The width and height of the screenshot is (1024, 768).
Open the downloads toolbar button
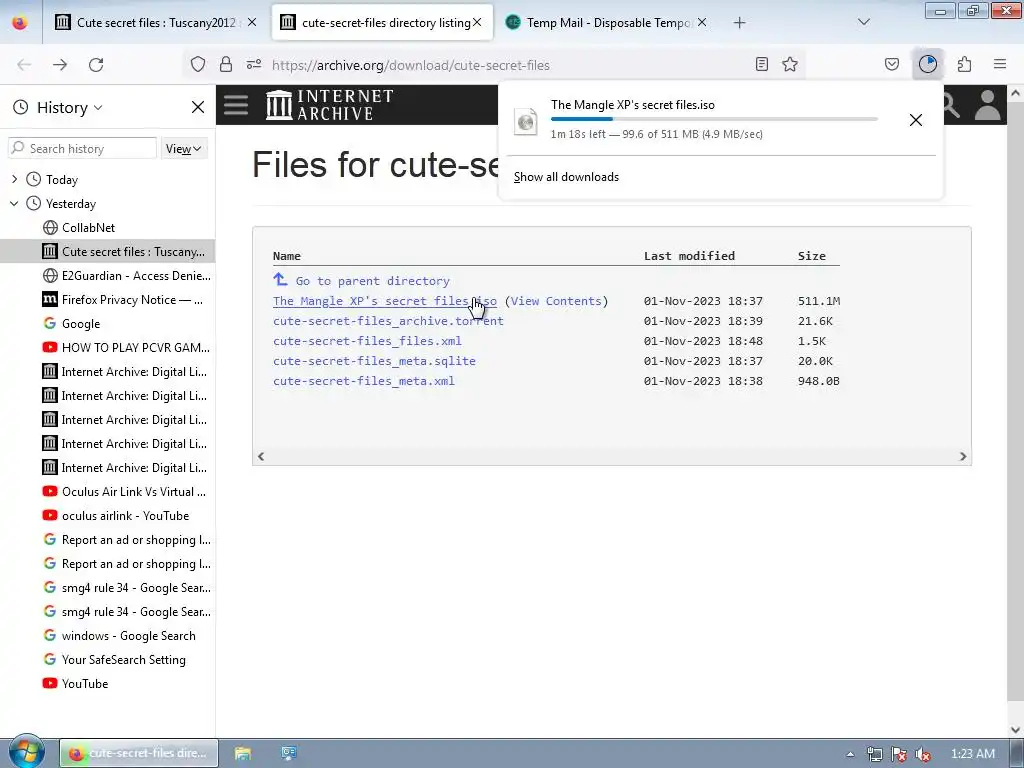[928, 64]
